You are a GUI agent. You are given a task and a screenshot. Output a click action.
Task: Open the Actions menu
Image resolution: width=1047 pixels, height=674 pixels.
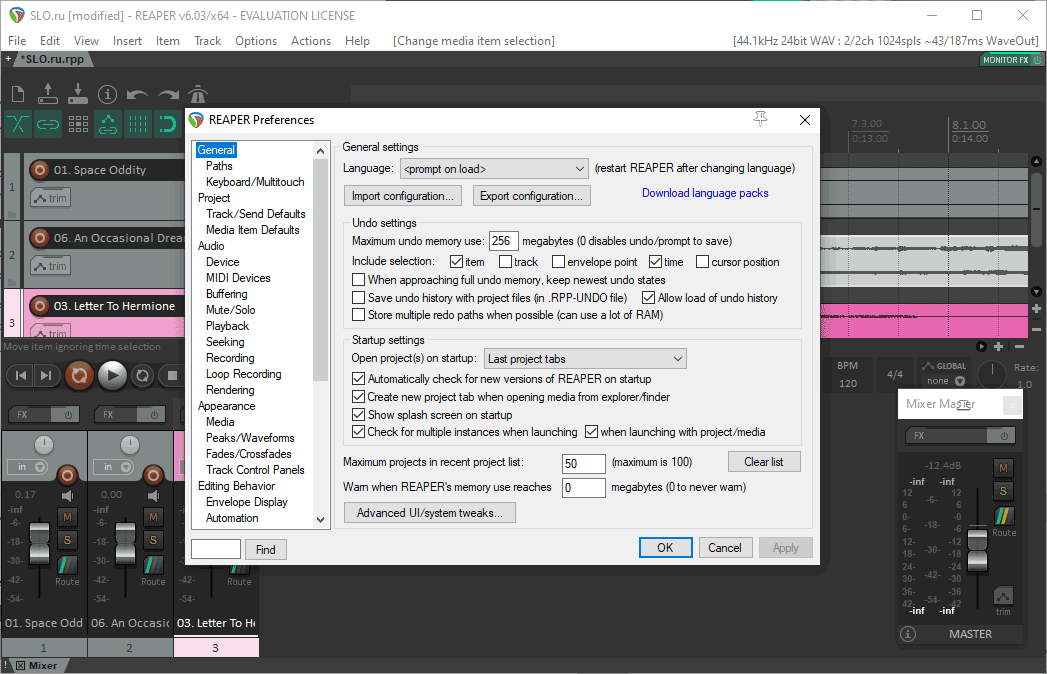point(310,41)
